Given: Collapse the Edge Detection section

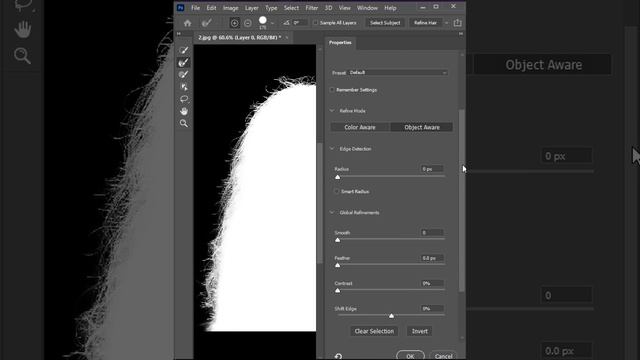Looking at the screenshot, I should pyautogui.click(x=332, y=149).
